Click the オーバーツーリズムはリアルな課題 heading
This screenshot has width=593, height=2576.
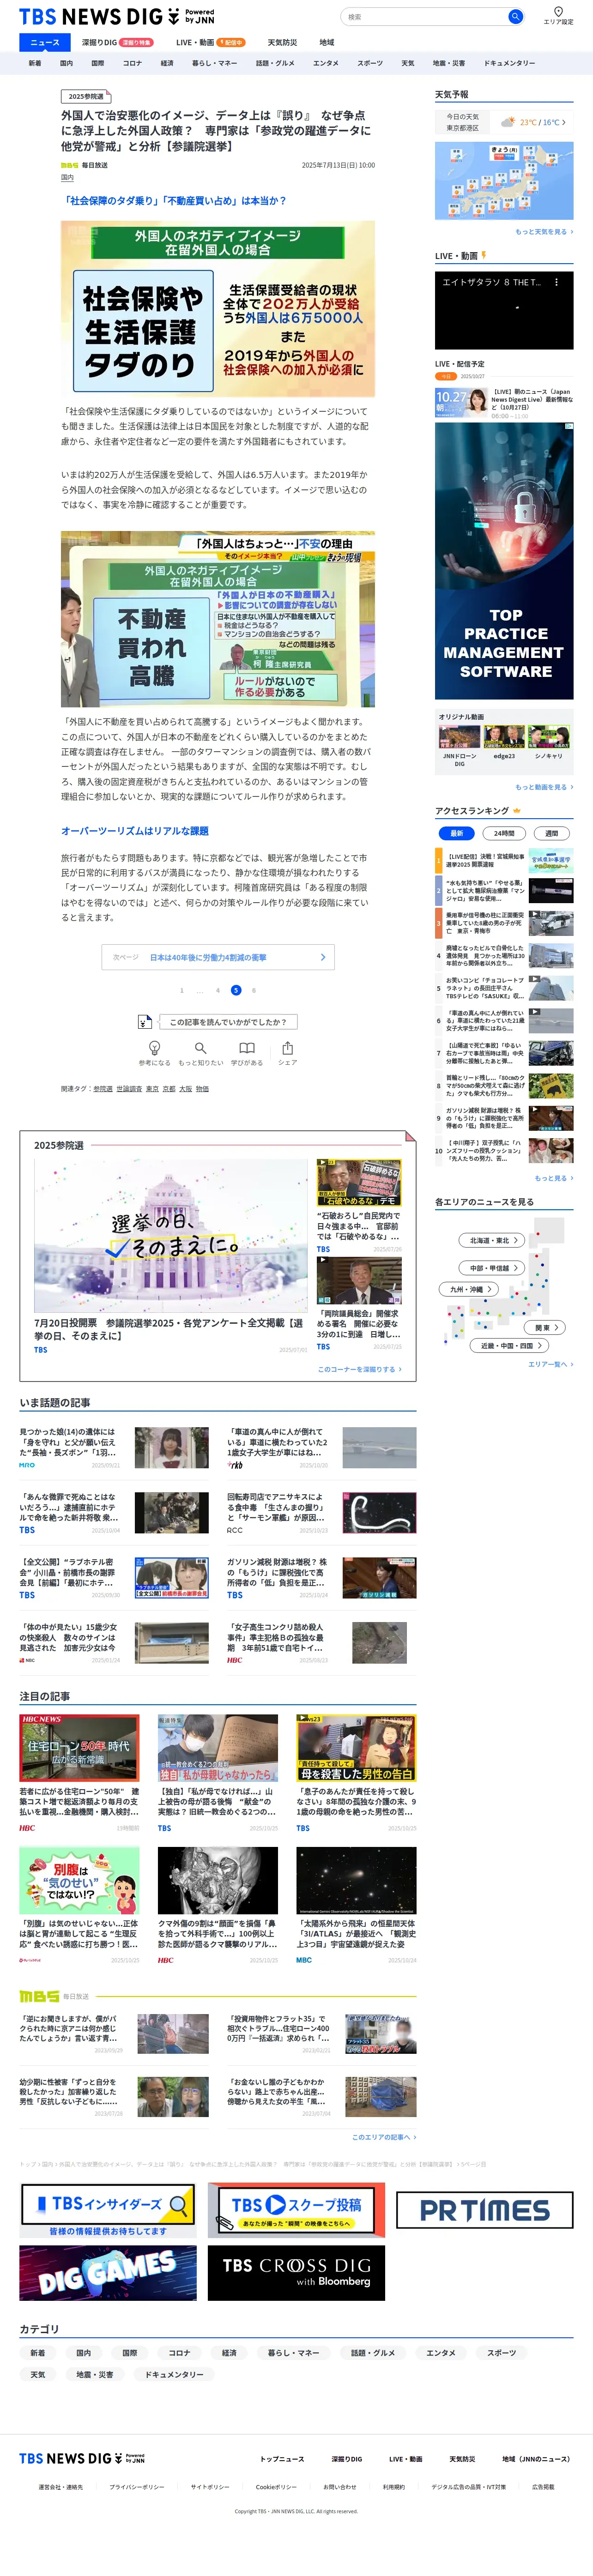click(x=135, y=831)
